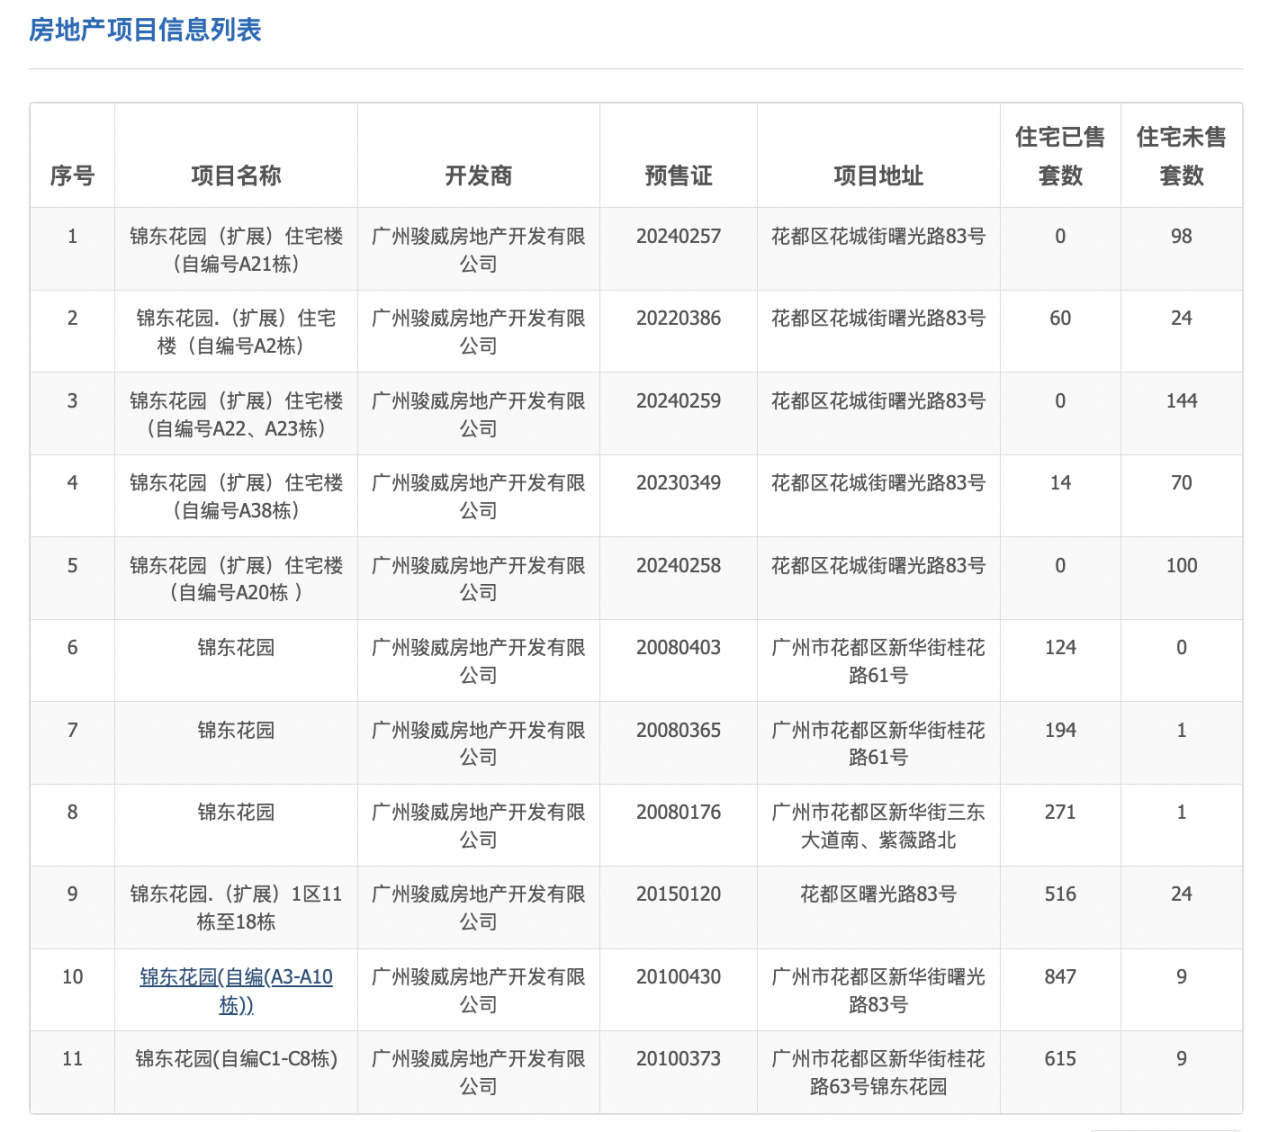Click the 房地产项目信息列表 heading
The image size is (1269, 1132).
(x=145, y=30)
